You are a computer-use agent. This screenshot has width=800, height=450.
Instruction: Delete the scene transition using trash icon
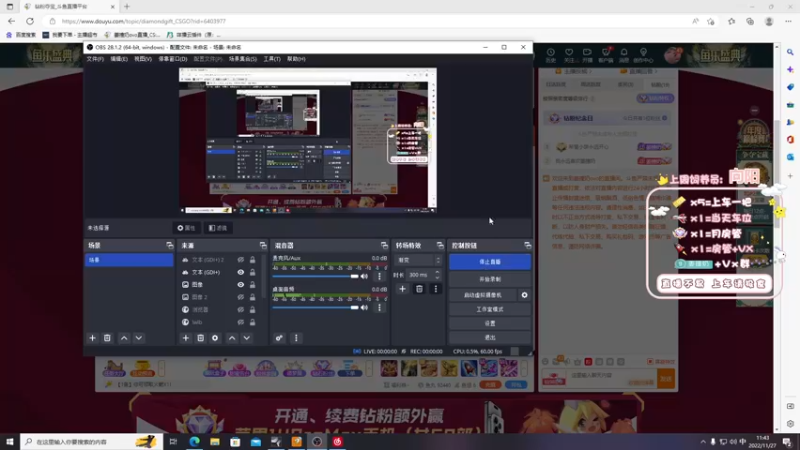[x=419, y=289]
